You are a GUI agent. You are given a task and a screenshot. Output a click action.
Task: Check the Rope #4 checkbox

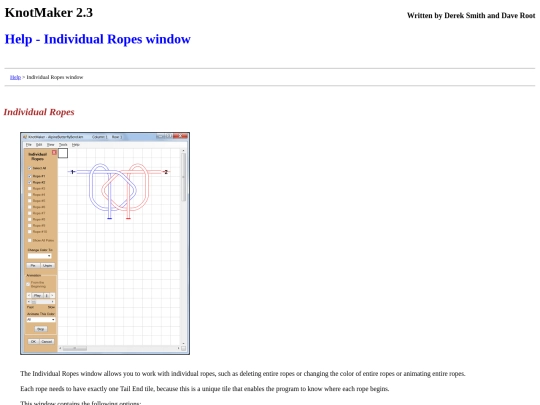30,195
